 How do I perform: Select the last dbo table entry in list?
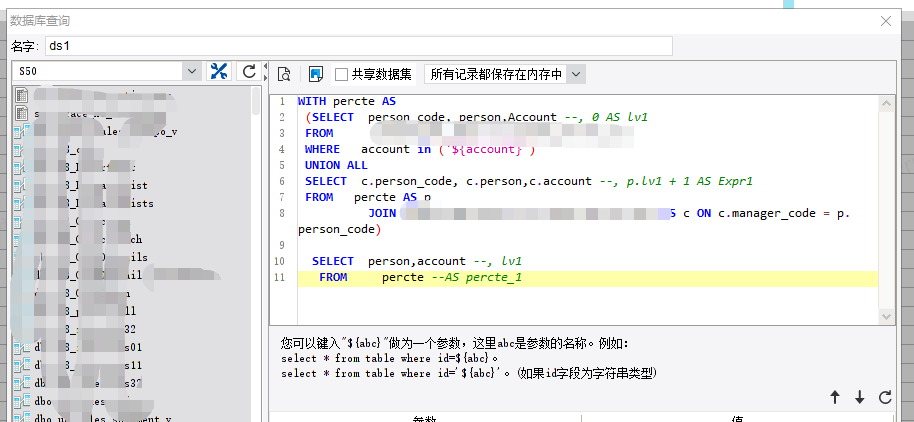tap(100, 417)
